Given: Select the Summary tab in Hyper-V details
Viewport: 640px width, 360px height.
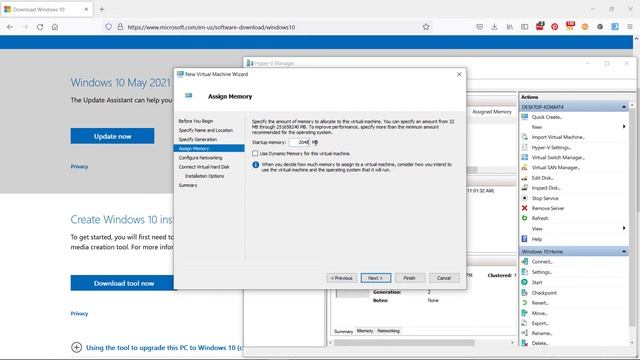Looking at the screenshot, I should pyautogui.click(x=343, y=331).
